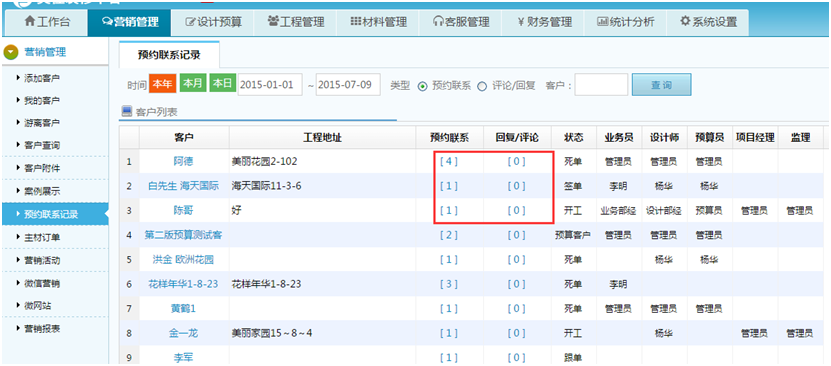Open 微信营销 in the sidebar

click(x=41, y=283)
